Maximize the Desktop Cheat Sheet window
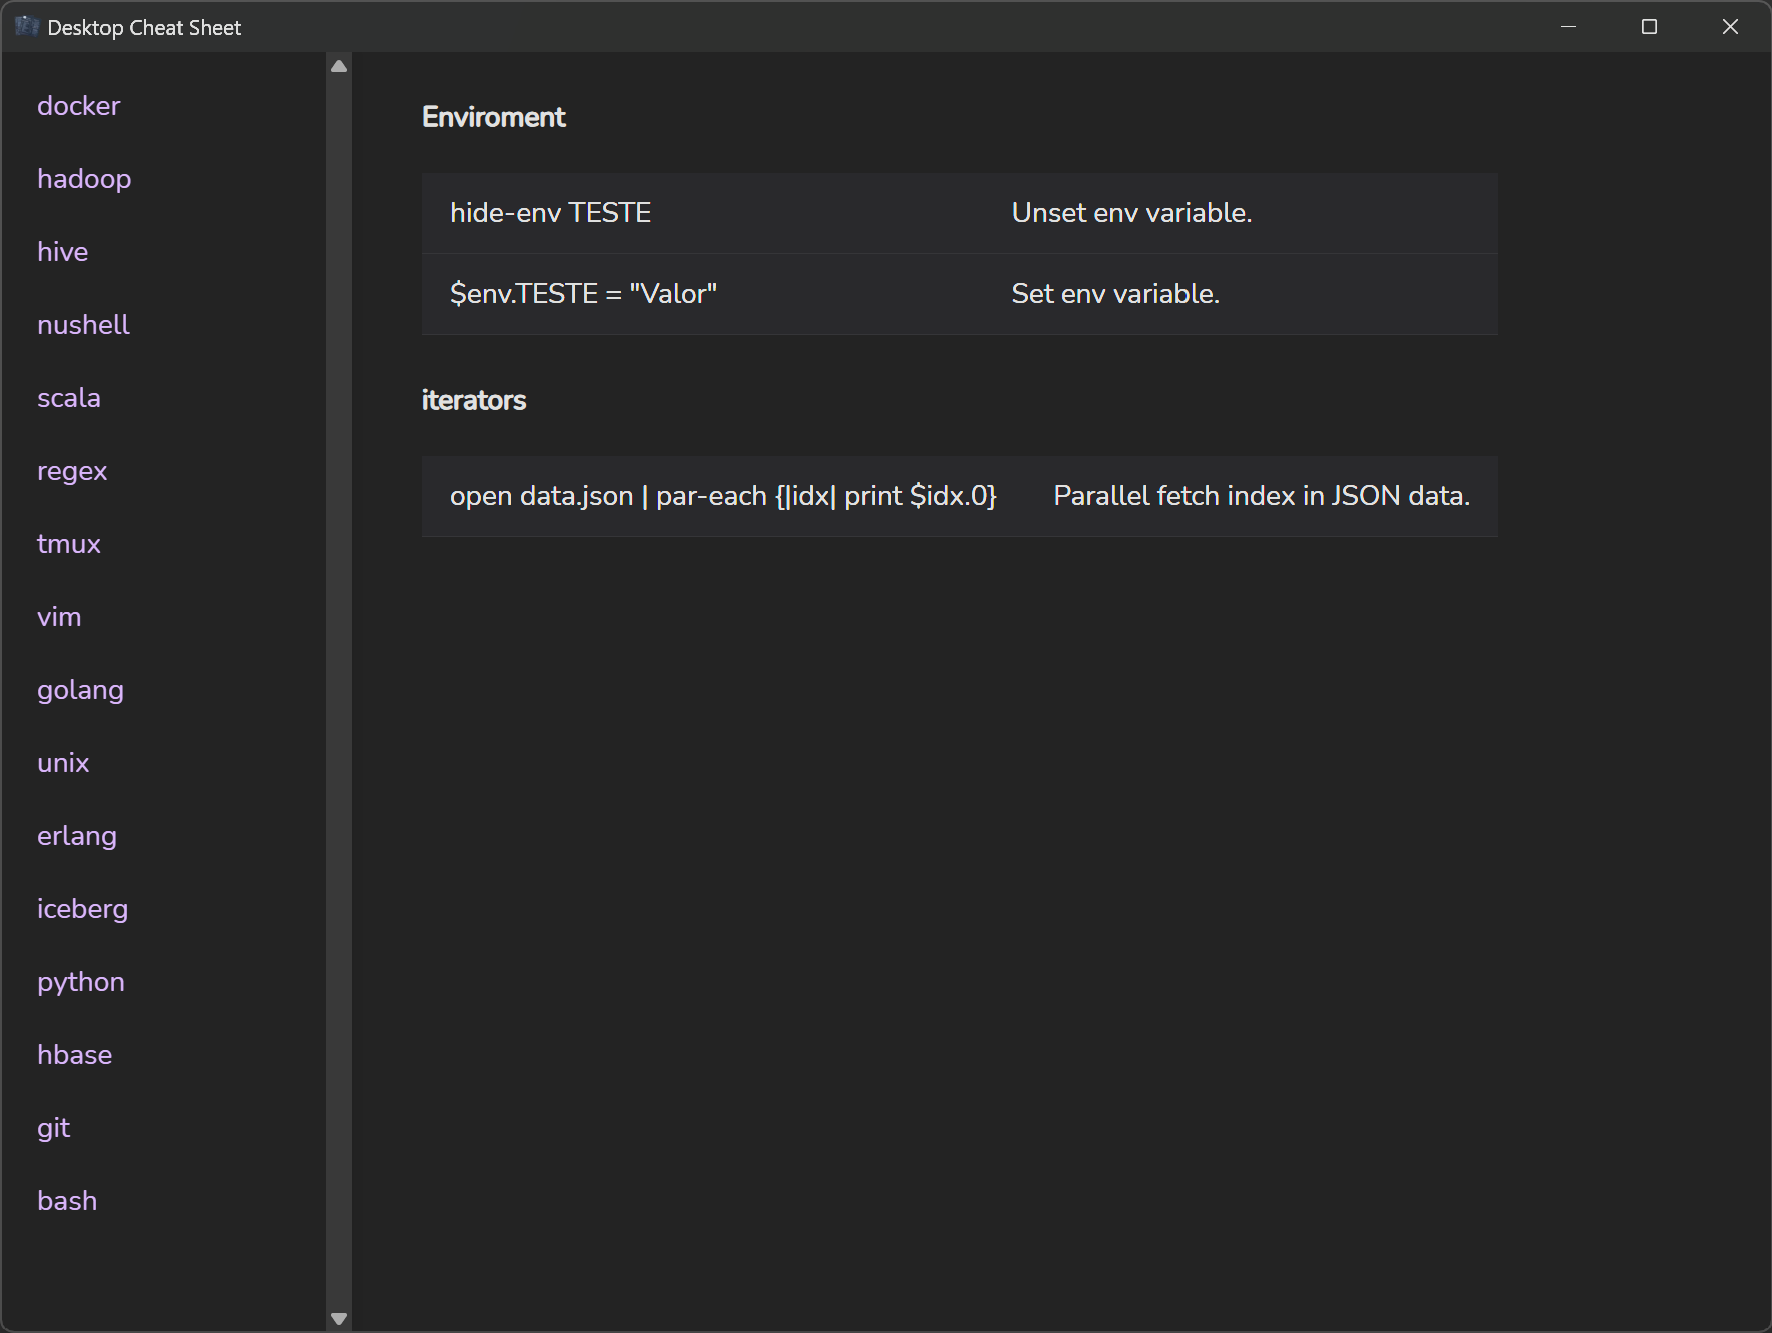1772x1333 pixels. pyautogui.click(x=1649, y=27)
